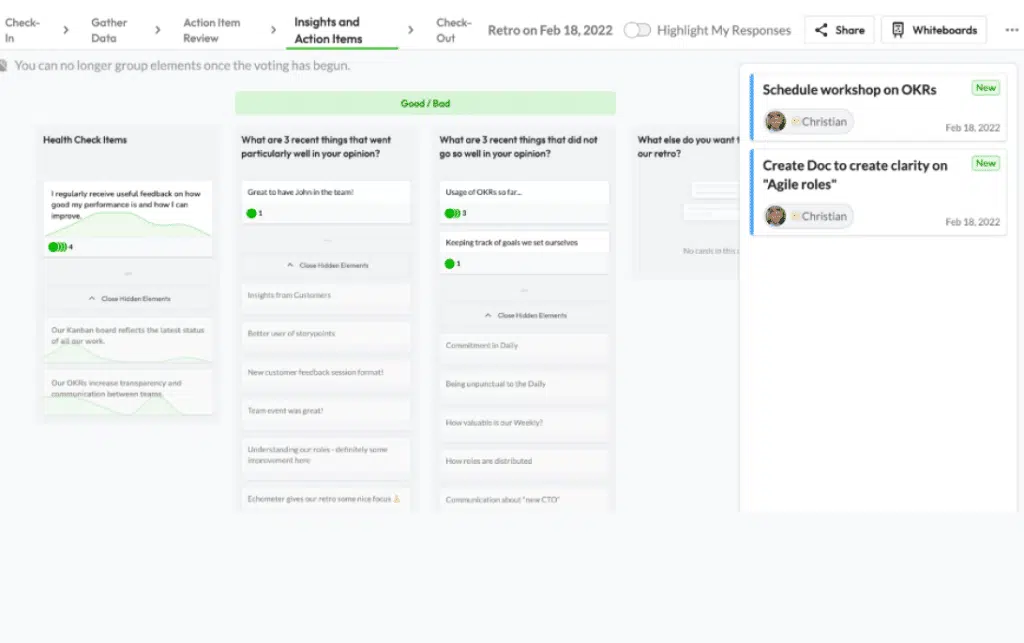Click chevron after Insights and Action Items
The height and width of the screenshot is (643, 1024).
click(410, 30)
